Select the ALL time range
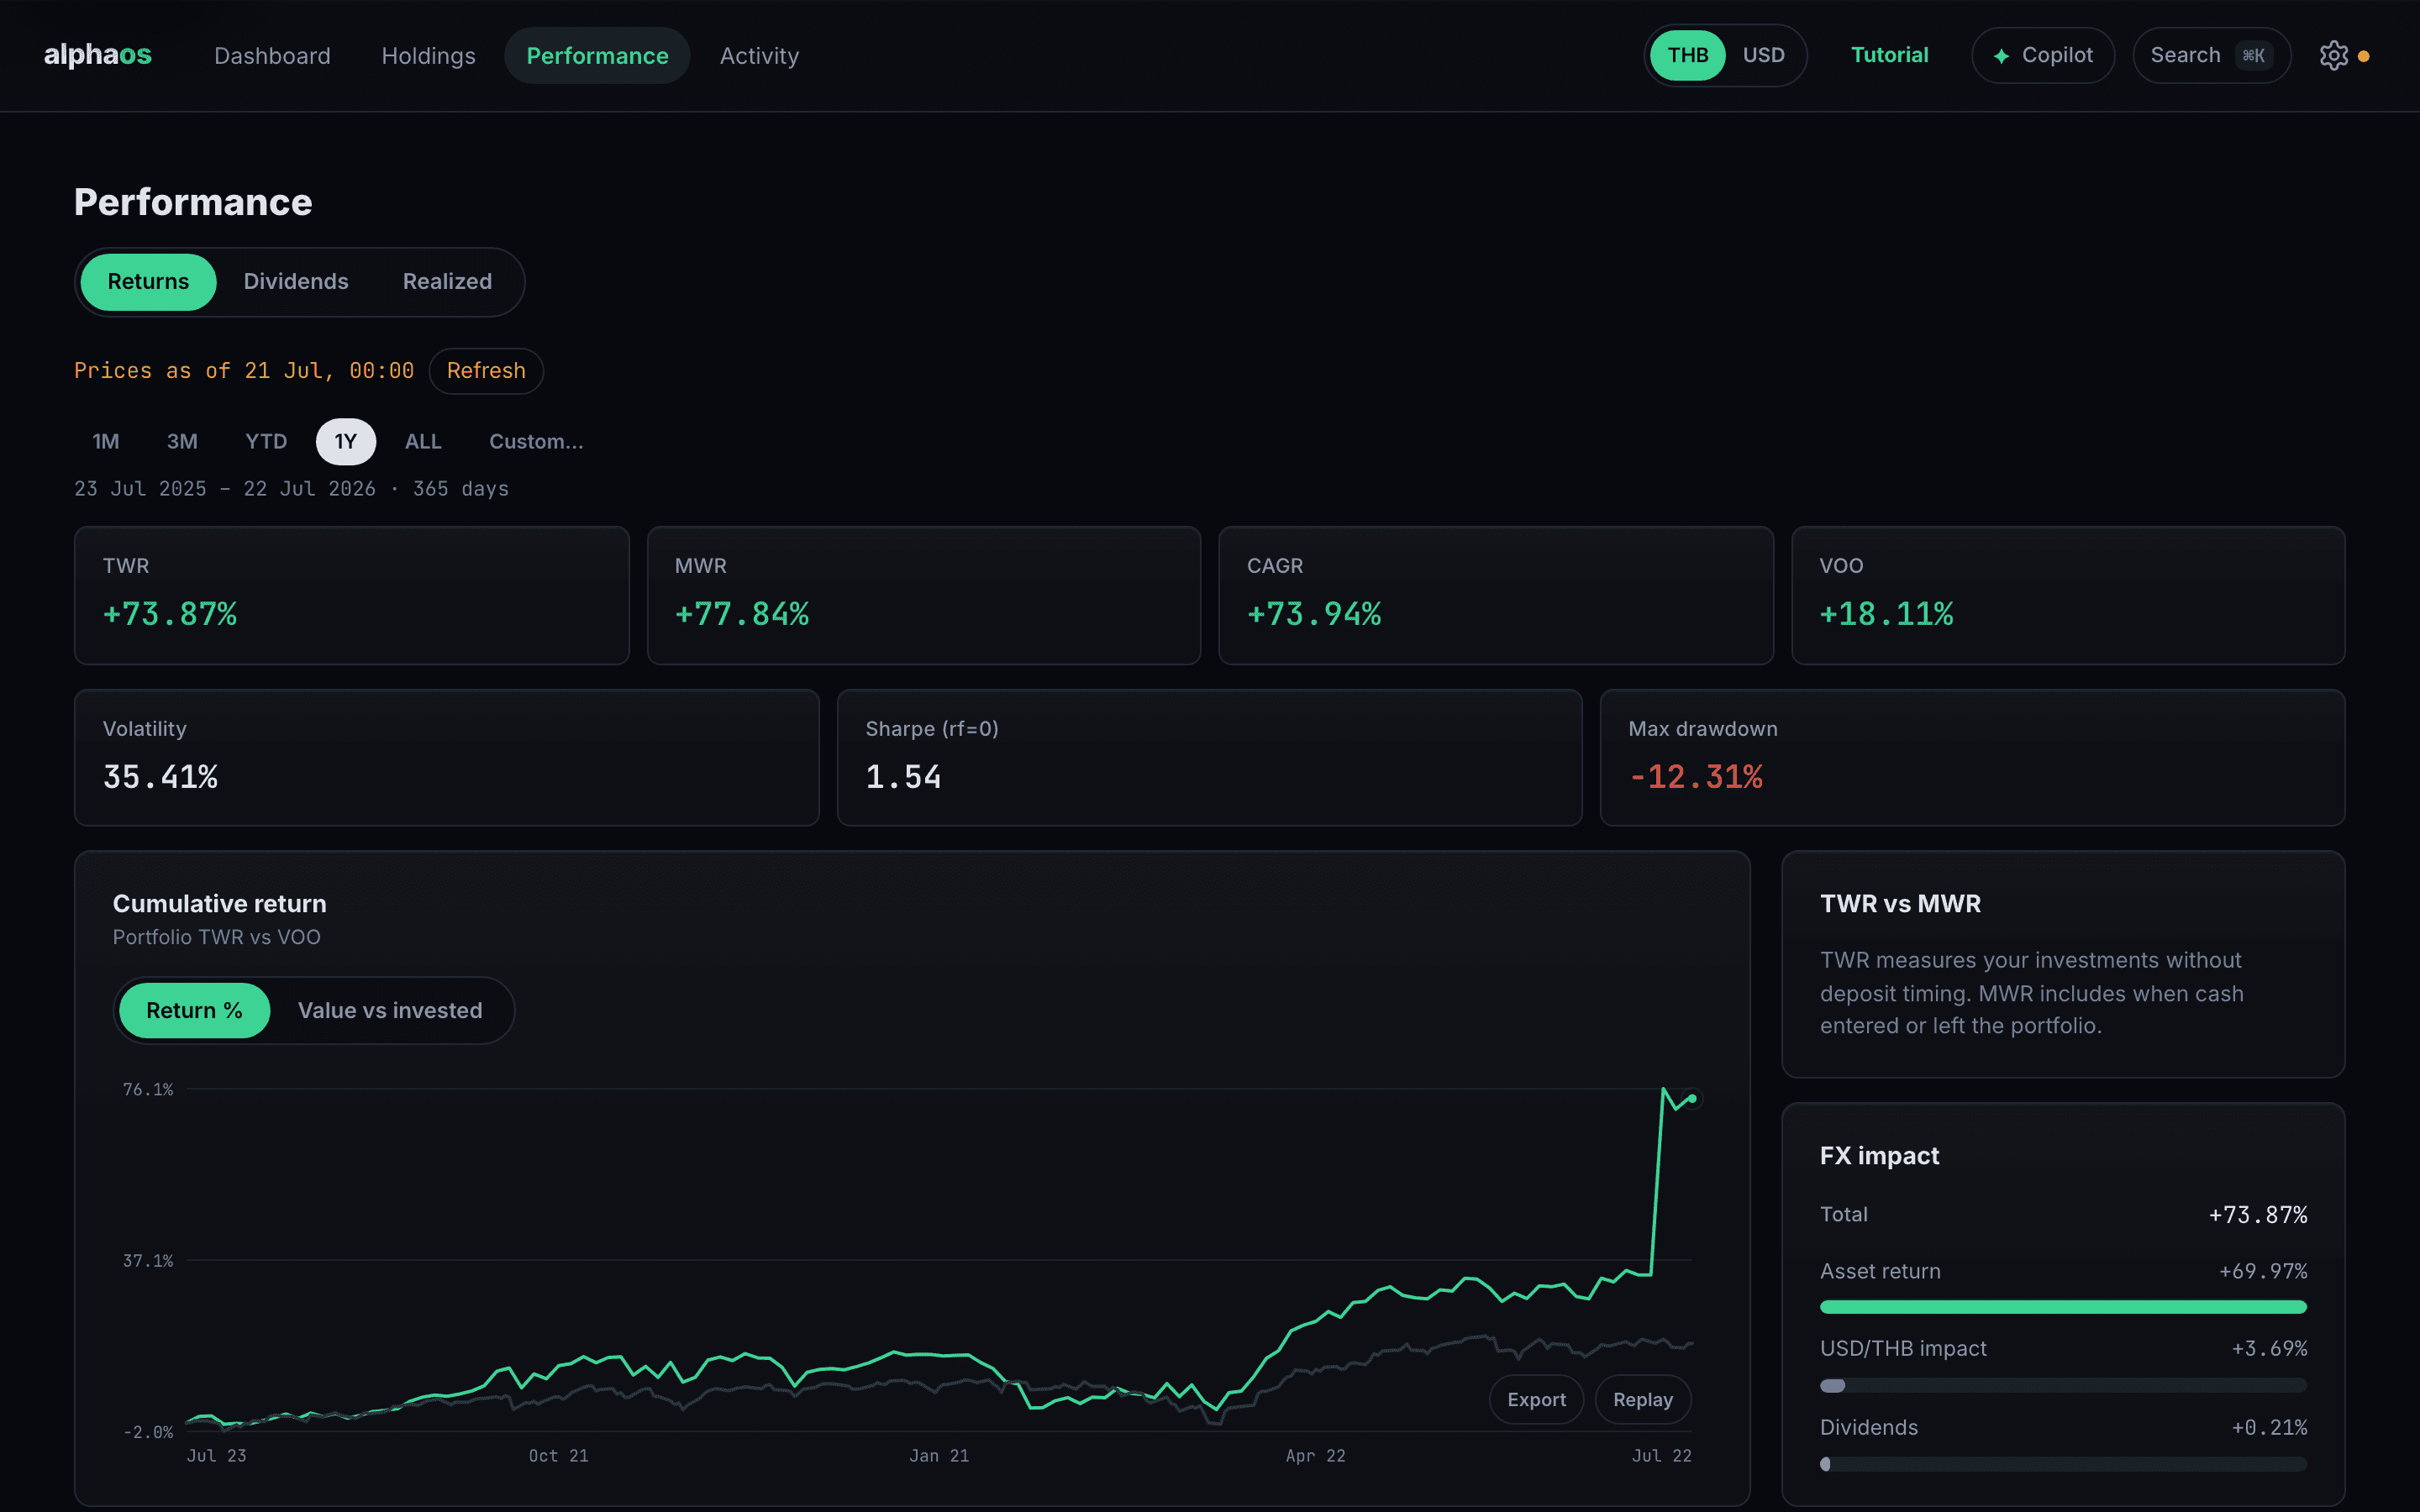Screen dimensions: 2420x1512 click(x=423, y=441)
